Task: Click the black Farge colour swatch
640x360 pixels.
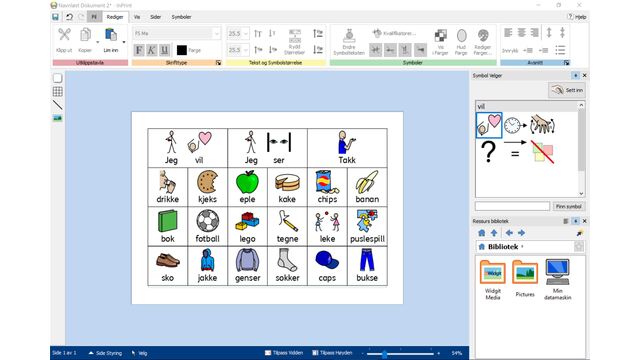Action: (182, 50)
